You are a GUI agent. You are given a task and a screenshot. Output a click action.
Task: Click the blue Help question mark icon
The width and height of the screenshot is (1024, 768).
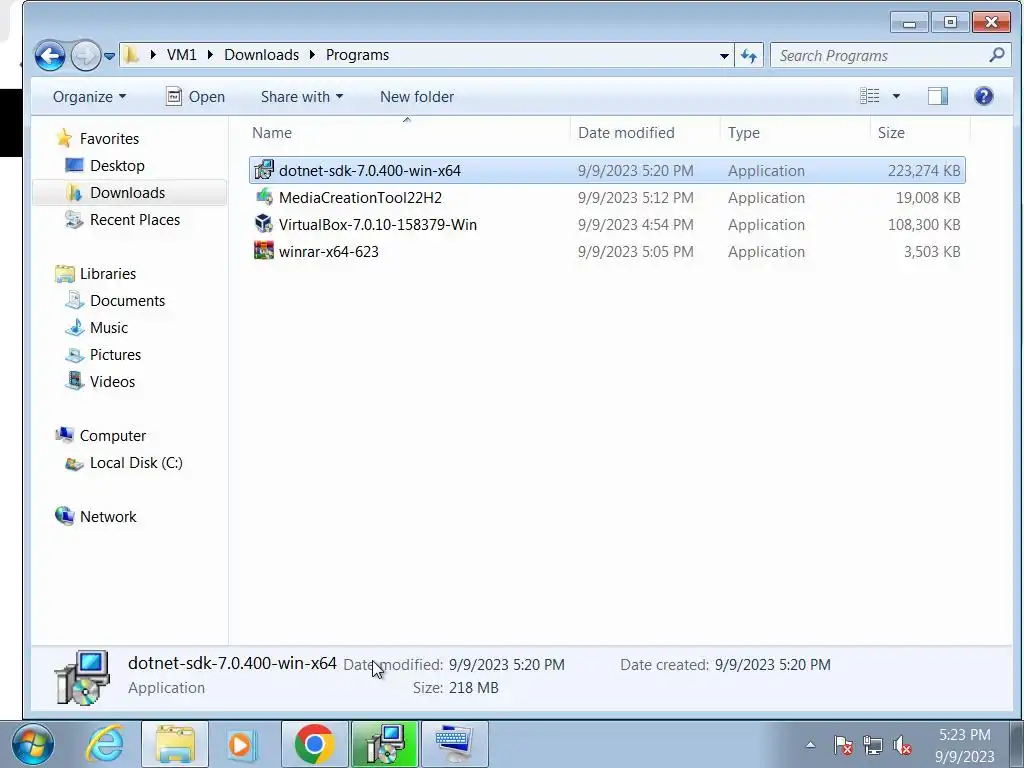pyautogui.click(x=984, y=96)
